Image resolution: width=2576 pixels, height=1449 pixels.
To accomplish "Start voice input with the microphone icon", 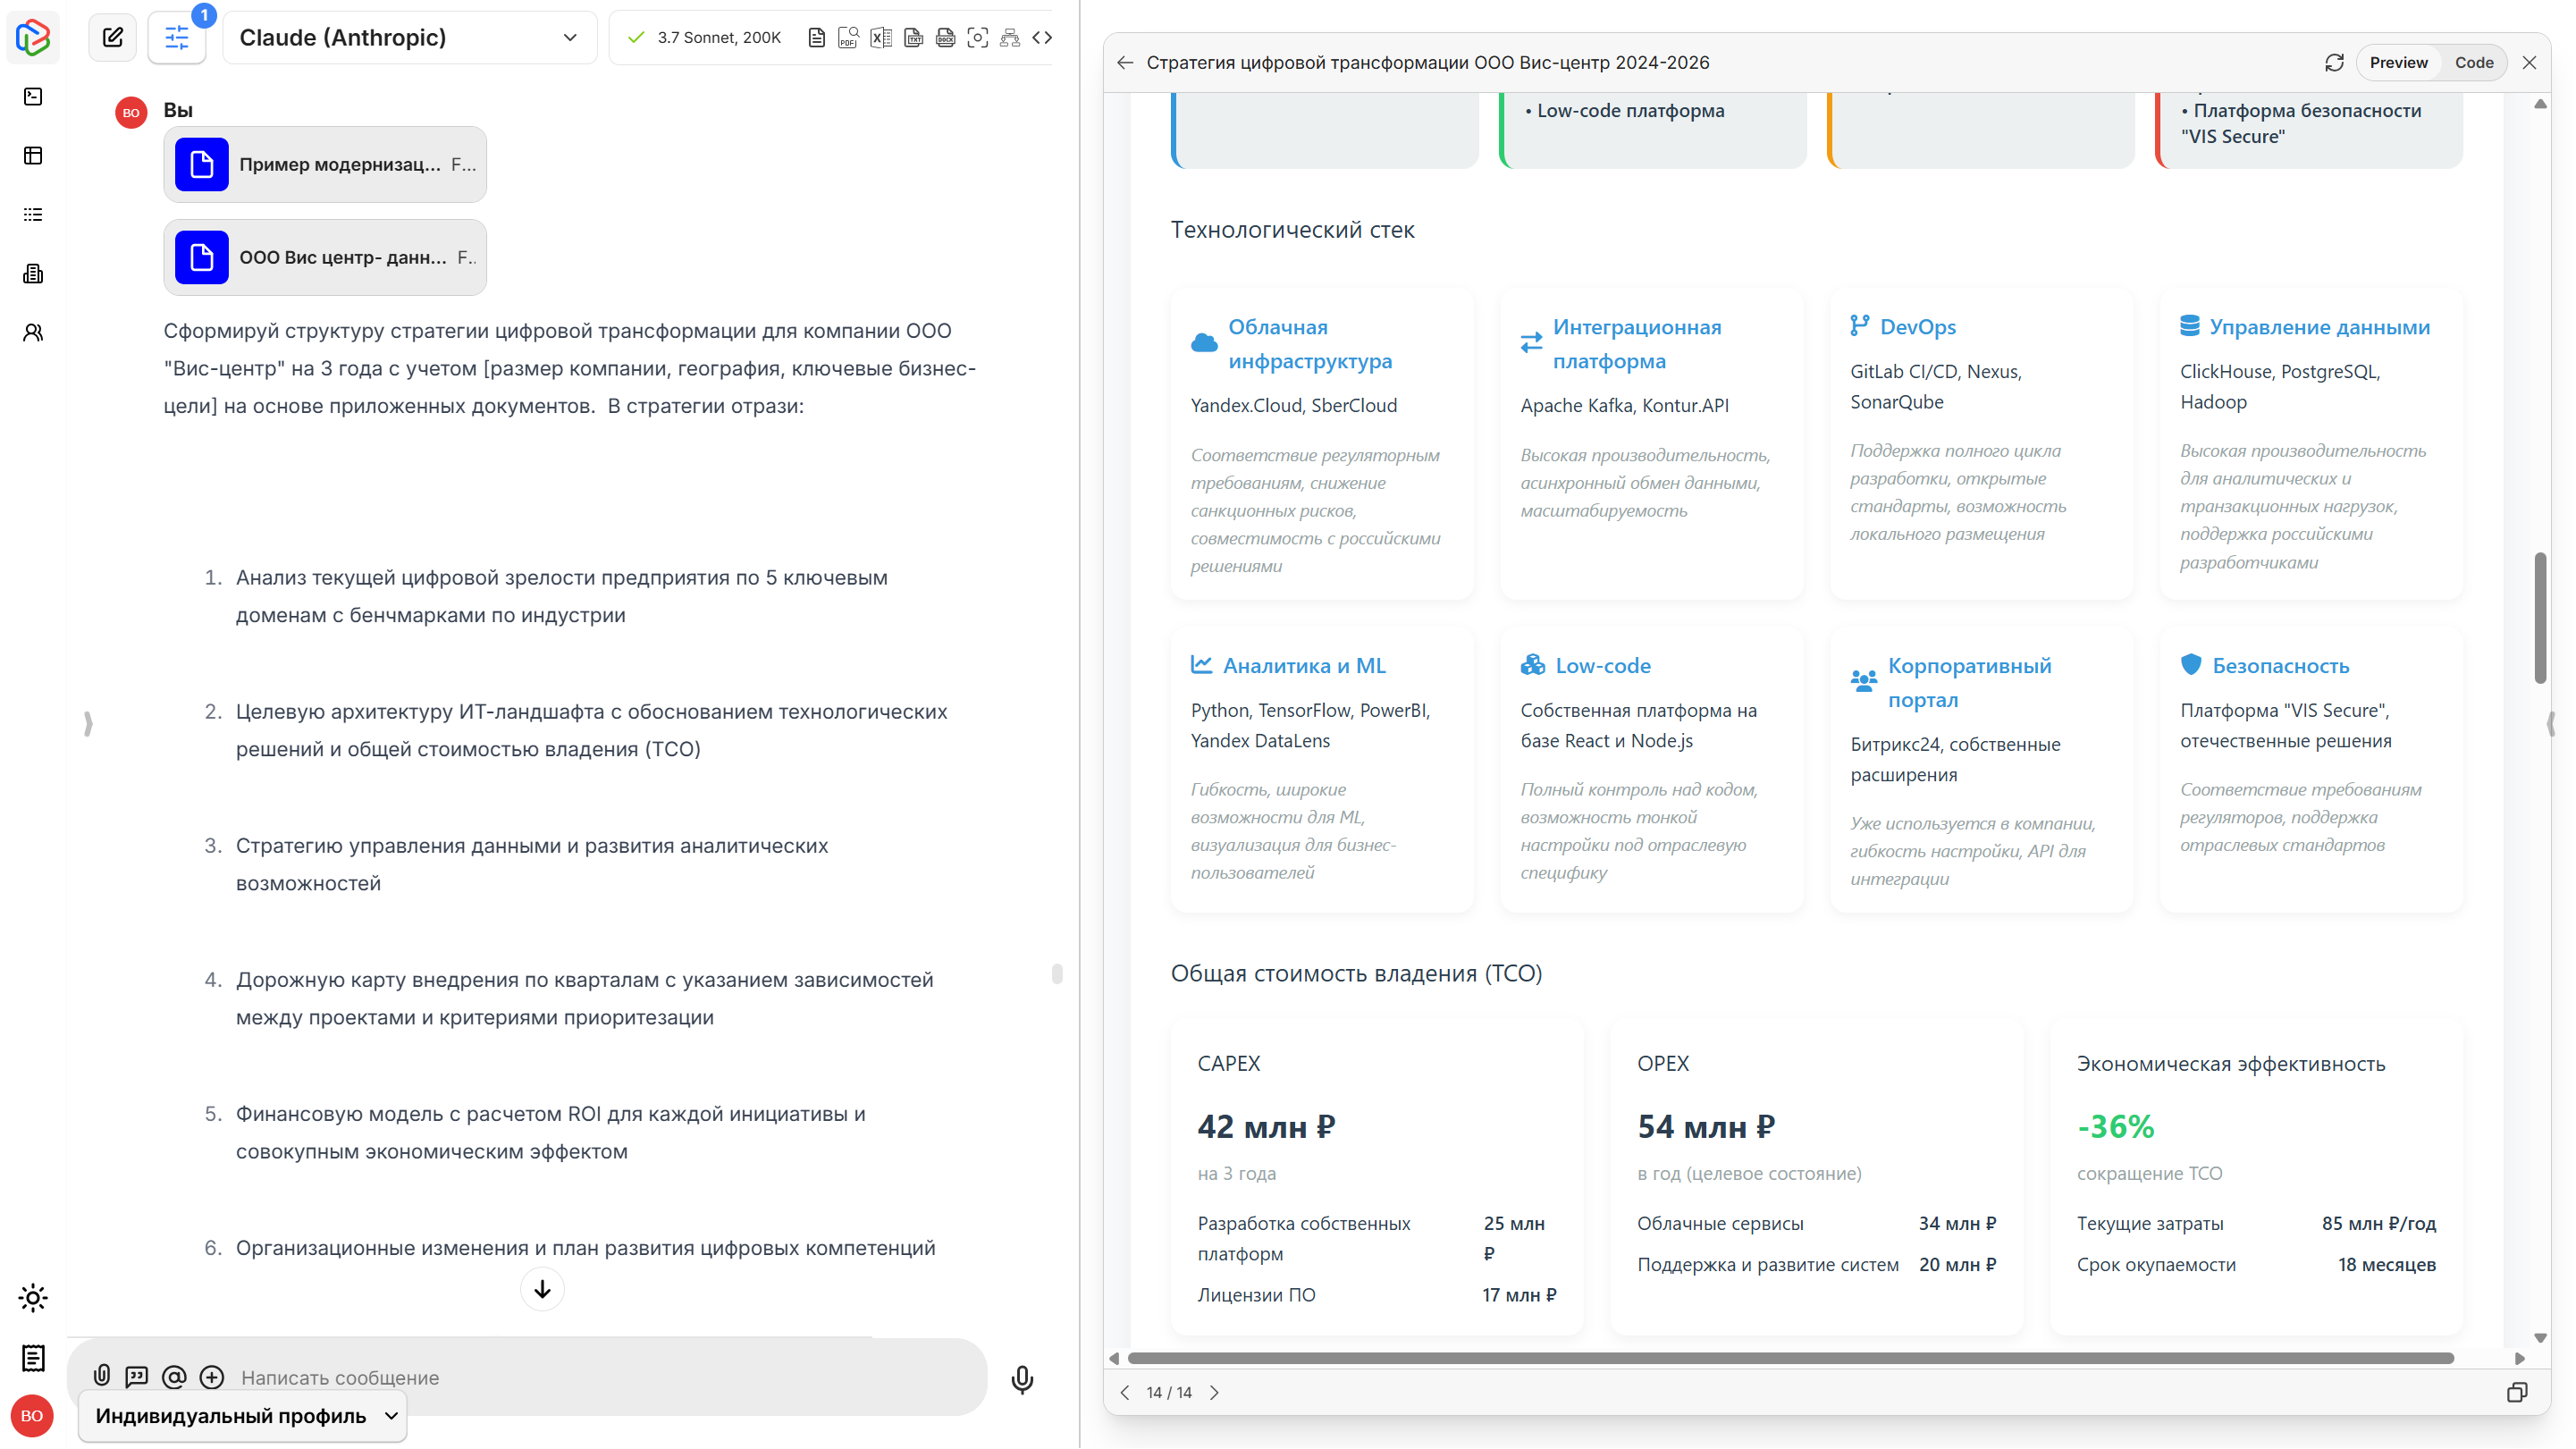I will (1022, 1380).
